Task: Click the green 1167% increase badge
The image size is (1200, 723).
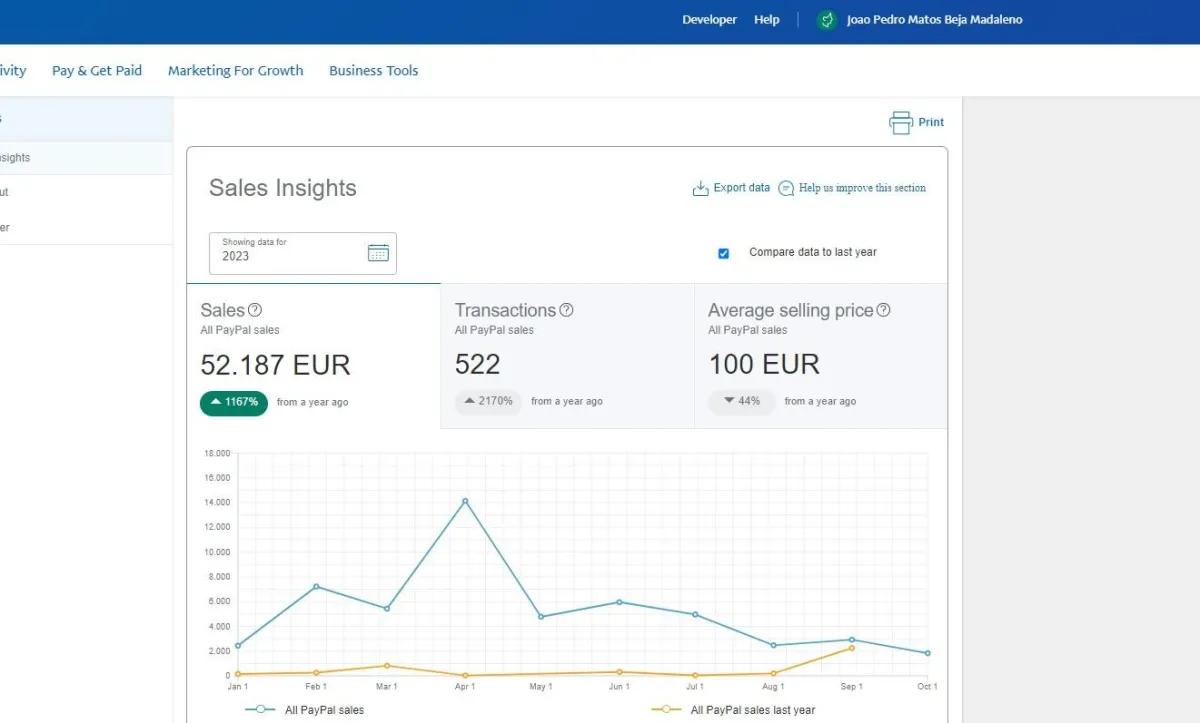Action: pyautogui.click(x=234, y=402)
